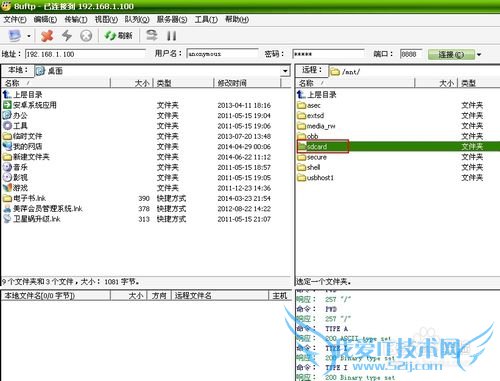Viewport: 500px width, 381px height.
Task: Click the gray circle cancel transfer icon
Action: click(x=86, y=35)
